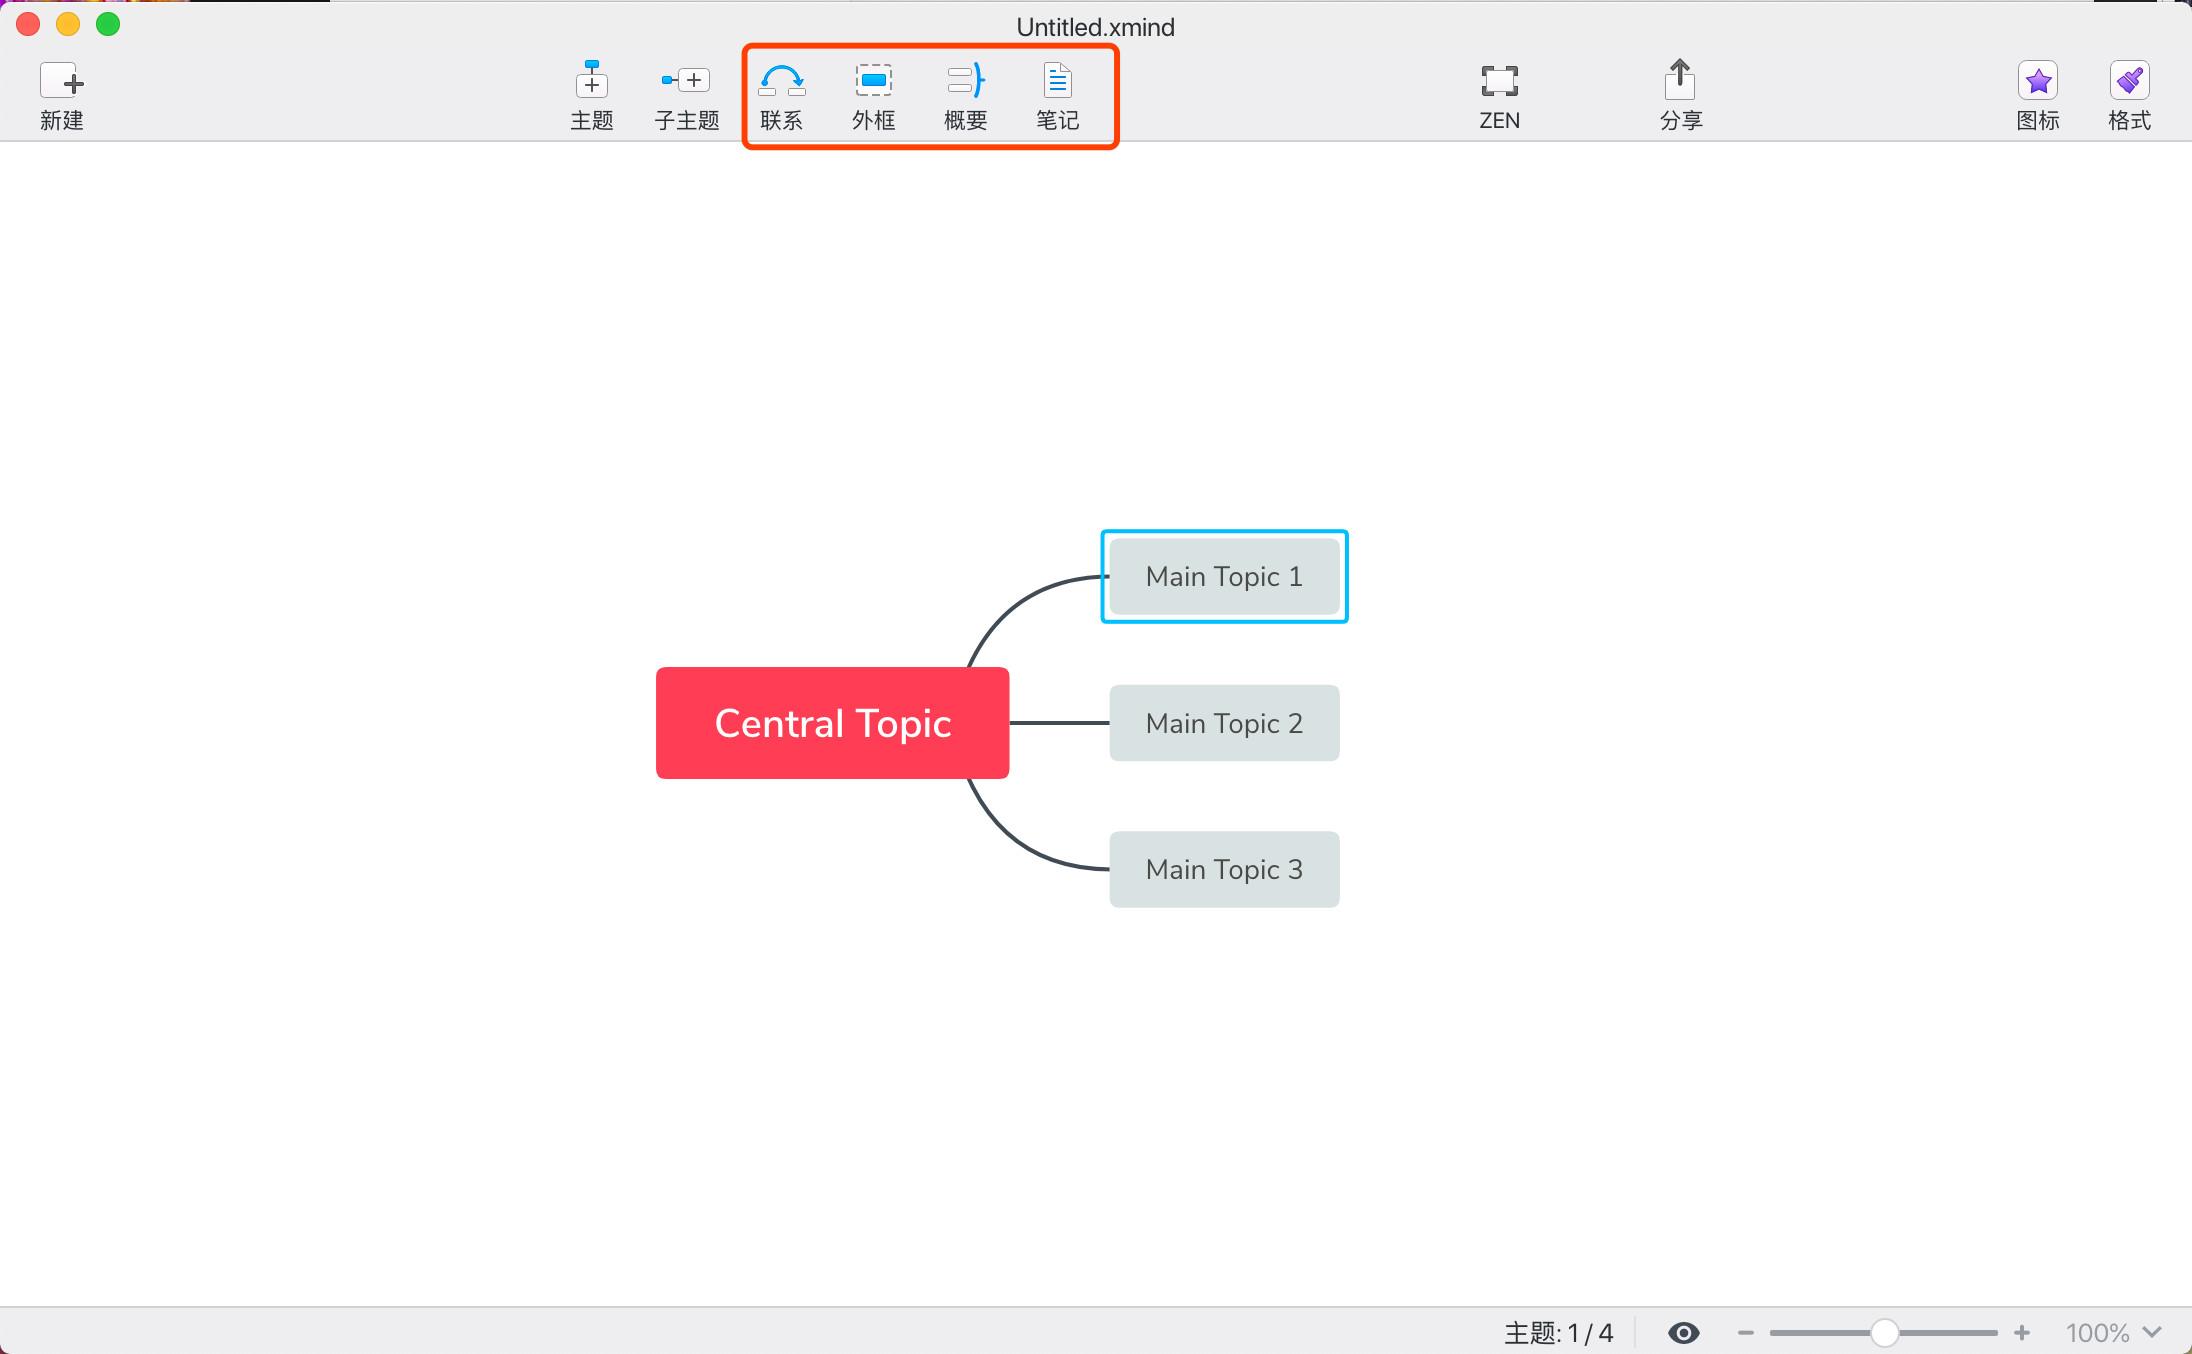Screen dimensions: 2192x1354
Task: Select Main Topic 3 node
Action: pos(1224,869)
